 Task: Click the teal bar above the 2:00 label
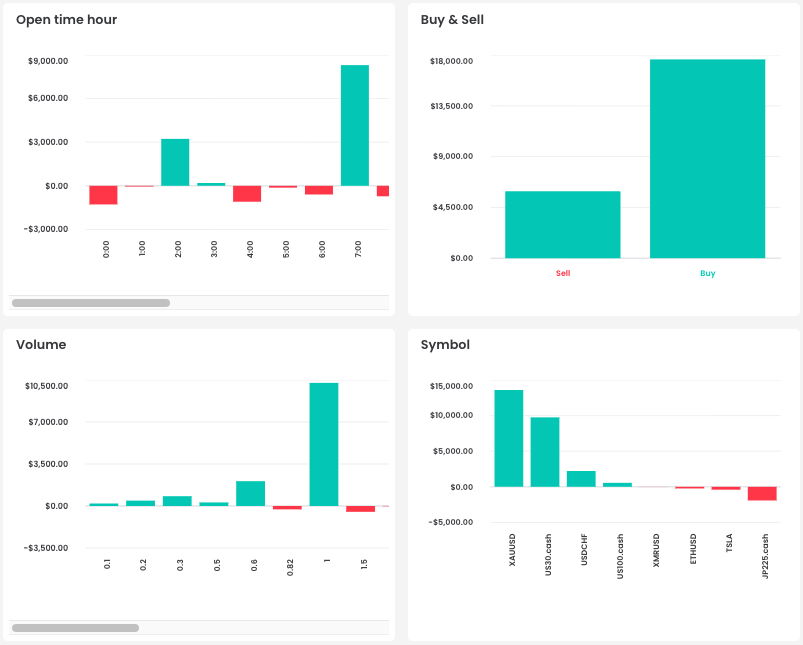coord(177,165)
